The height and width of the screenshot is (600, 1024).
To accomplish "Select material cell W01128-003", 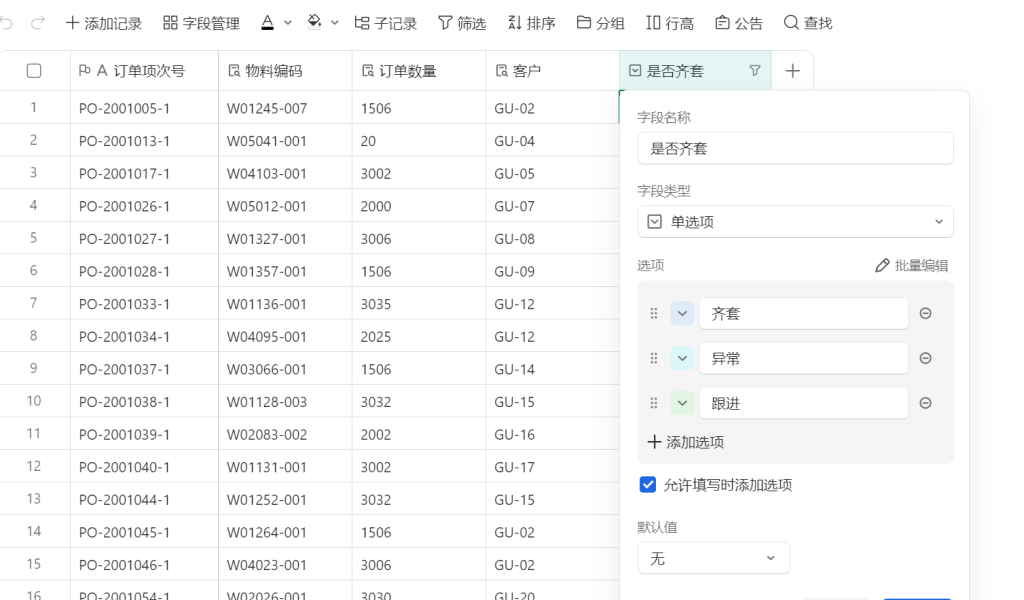I will click(285, 402).
